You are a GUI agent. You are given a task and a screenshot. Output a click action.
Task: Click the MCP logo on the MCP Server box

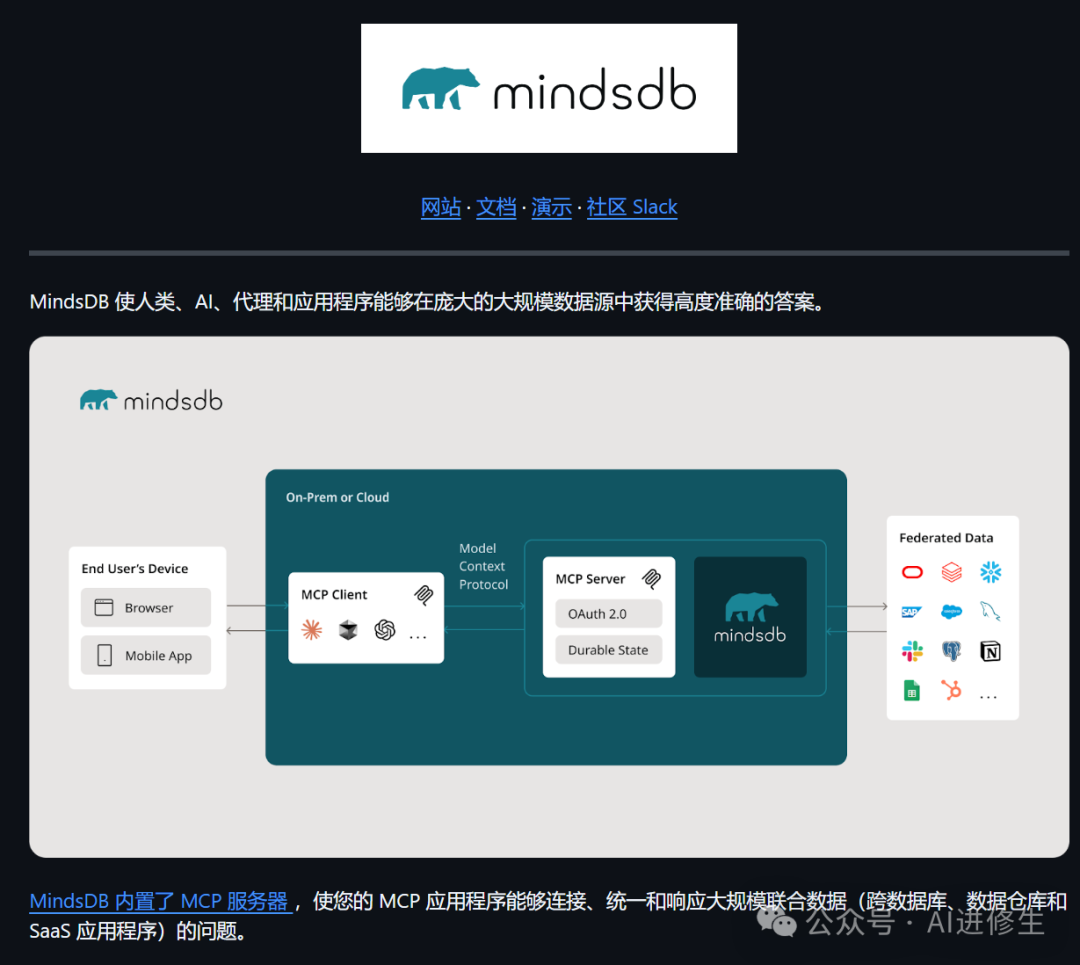652,579
